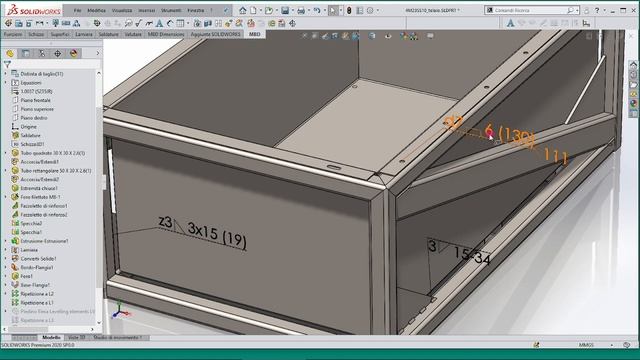Click the Open document icon
The width and height of the screenshot is (640, 360).
coord(269,11)
